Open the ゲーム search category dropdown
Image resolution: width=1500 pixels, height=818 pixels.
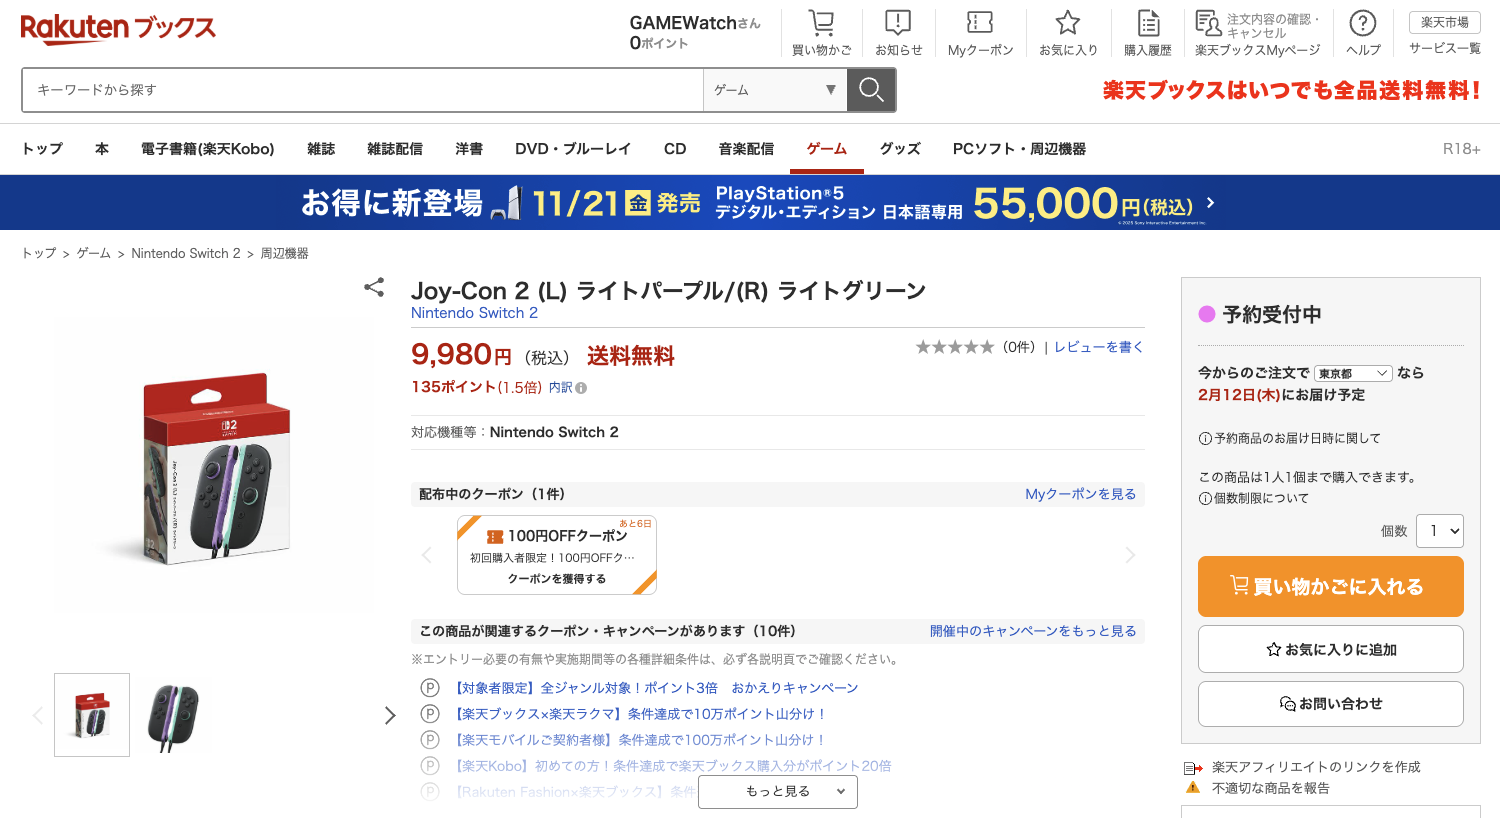(x=775, y=90)
